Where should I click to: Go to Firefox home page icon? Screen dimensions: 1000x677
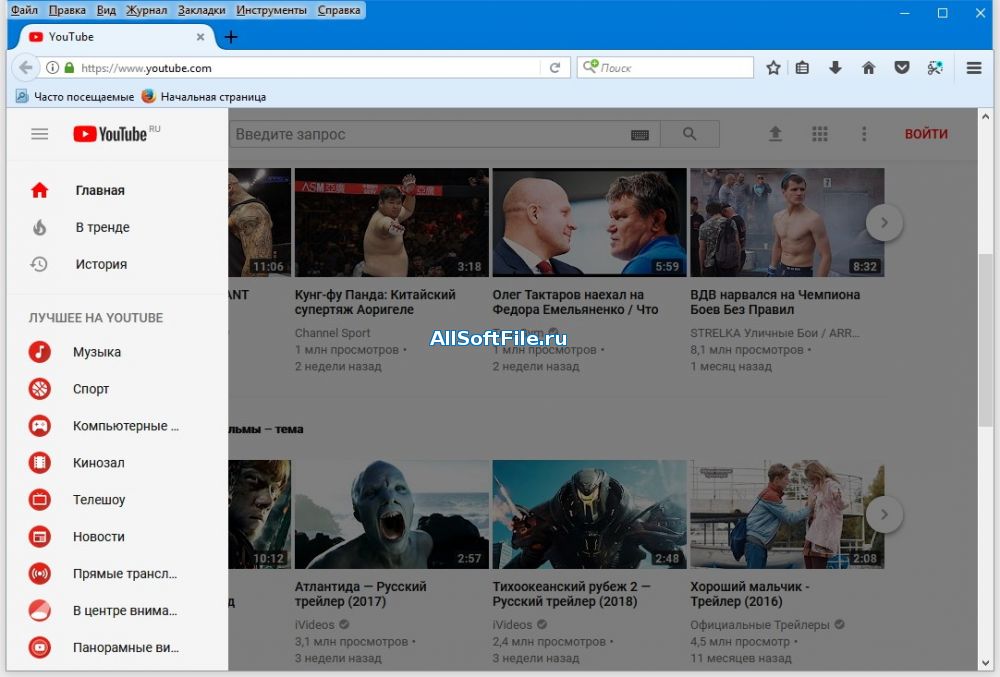click(x=868, y=68)
